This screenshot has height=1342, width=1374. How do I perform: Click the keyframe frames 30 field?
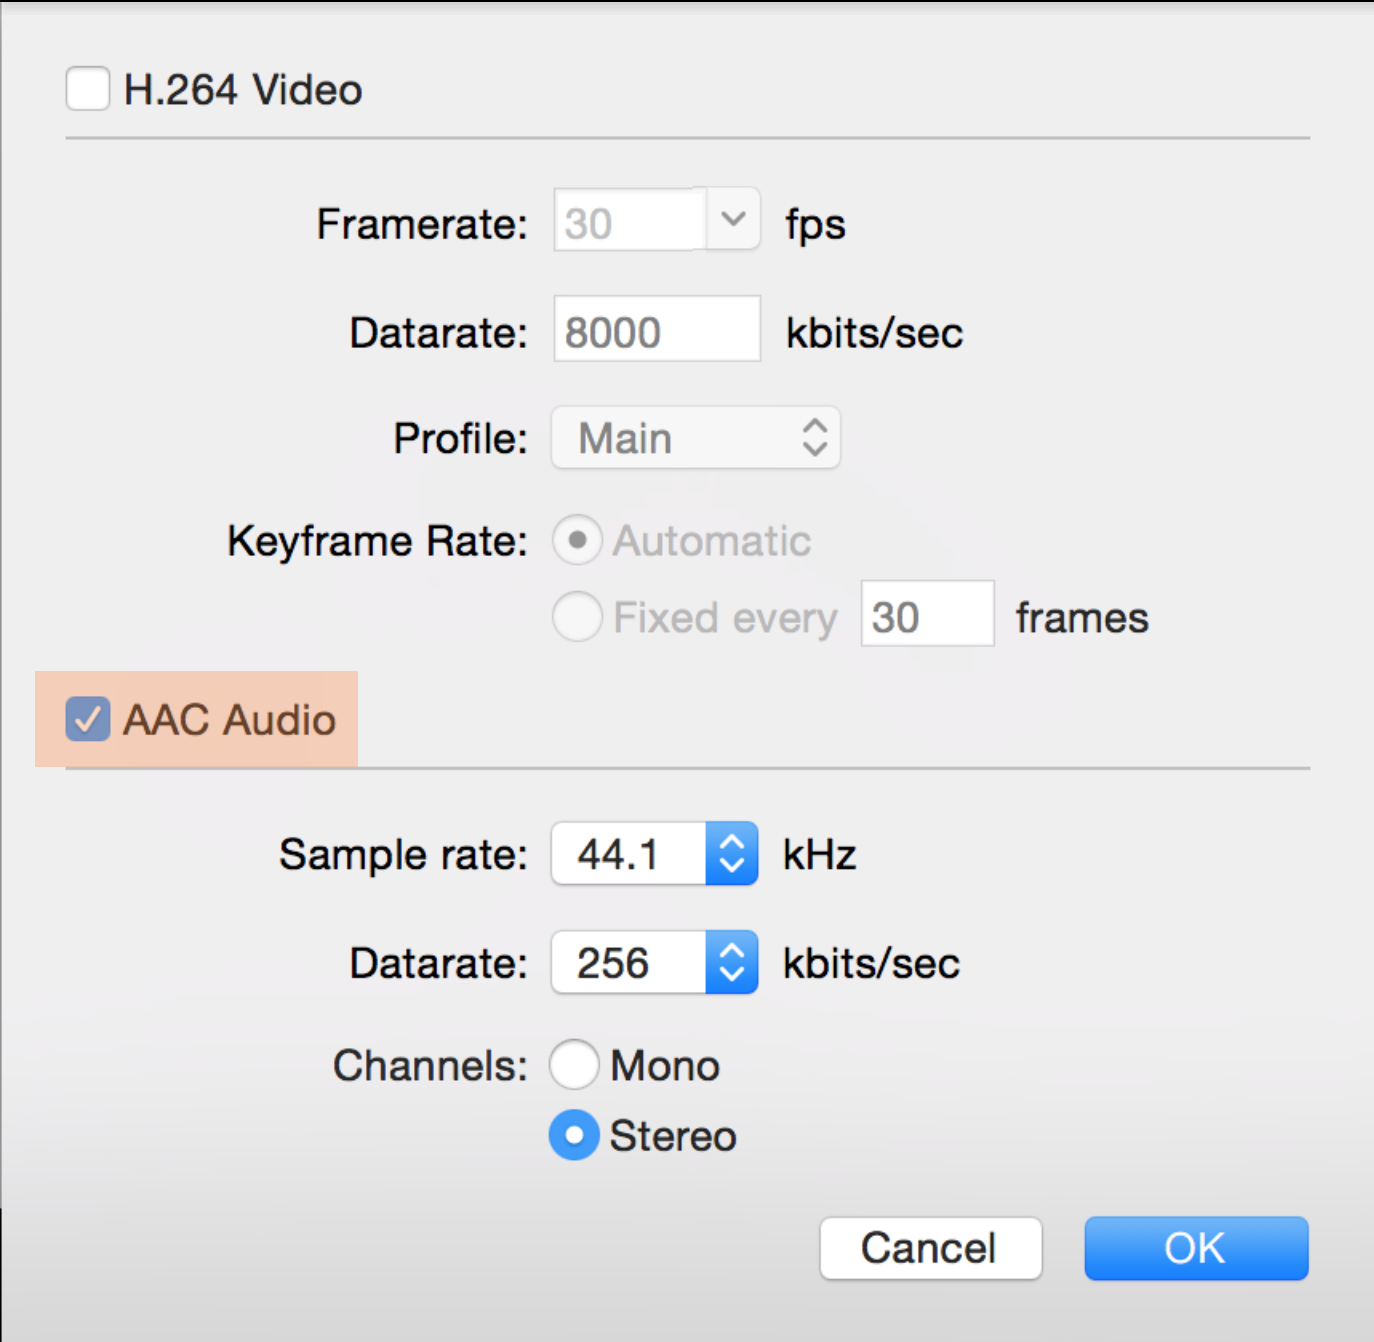point(927,616)
